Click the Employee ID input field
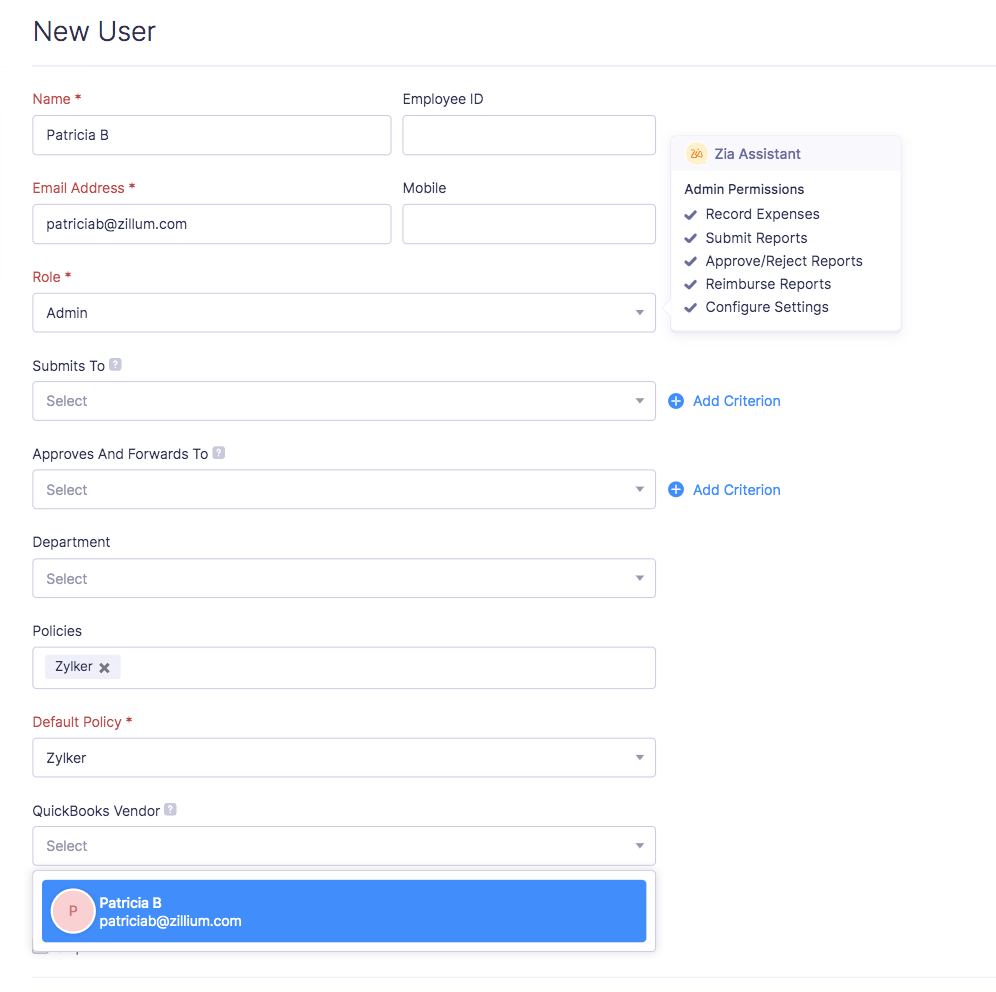This screenshot has height=992, width=996. point(528,135)
